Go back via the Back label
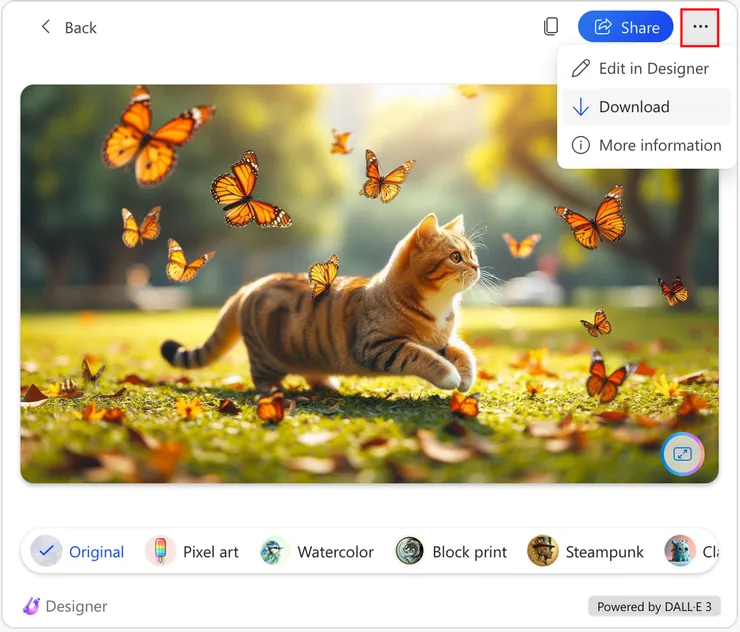 (x=81, y=28)
